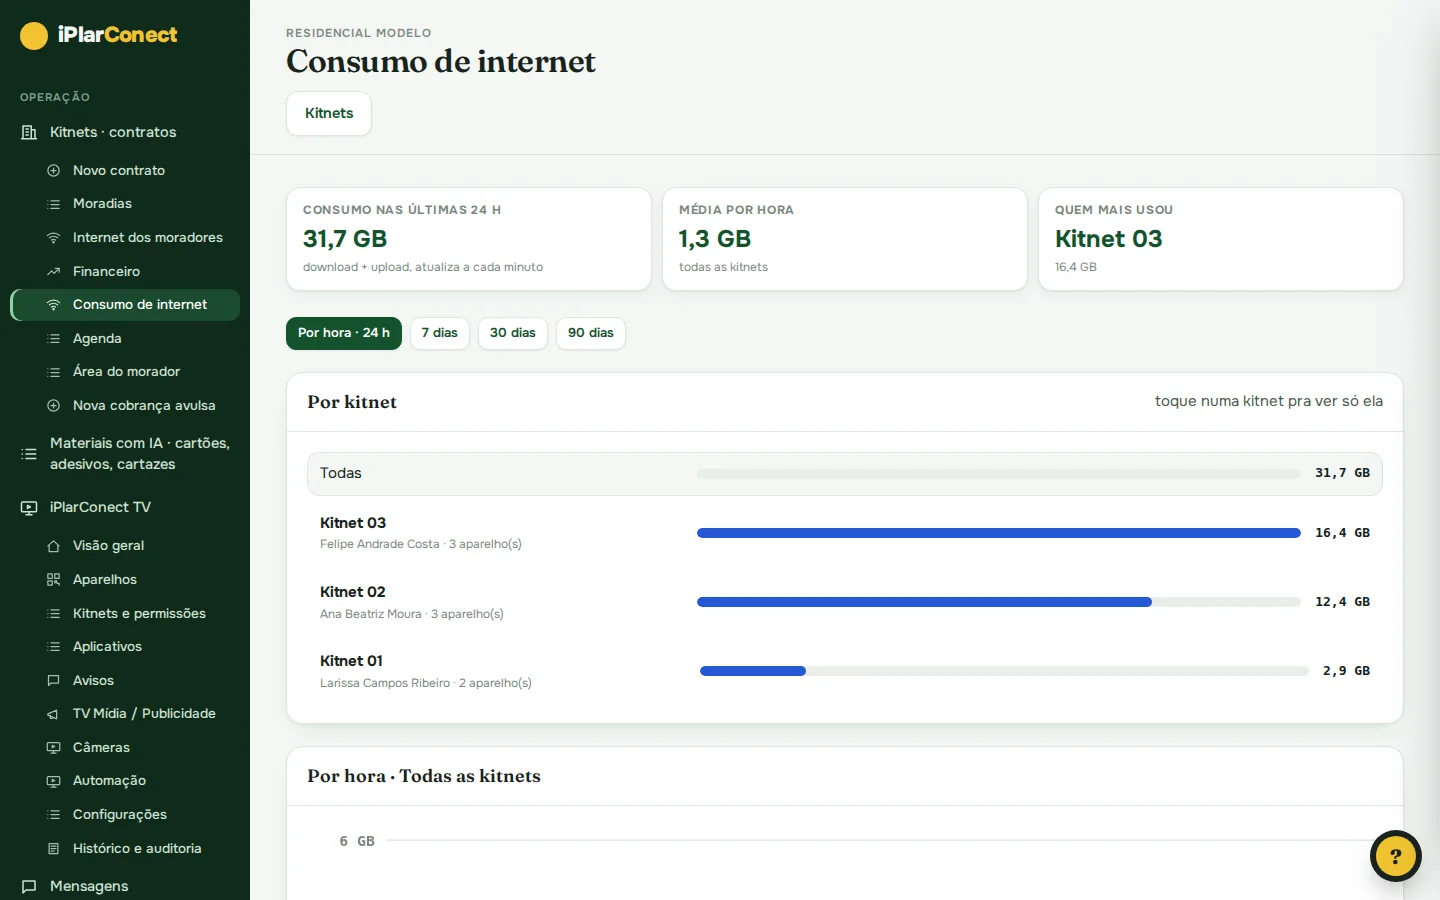Screen dimensions: 1440x900
Task: Click the Kitnets button under the page title
Action: tap(329, 113)
